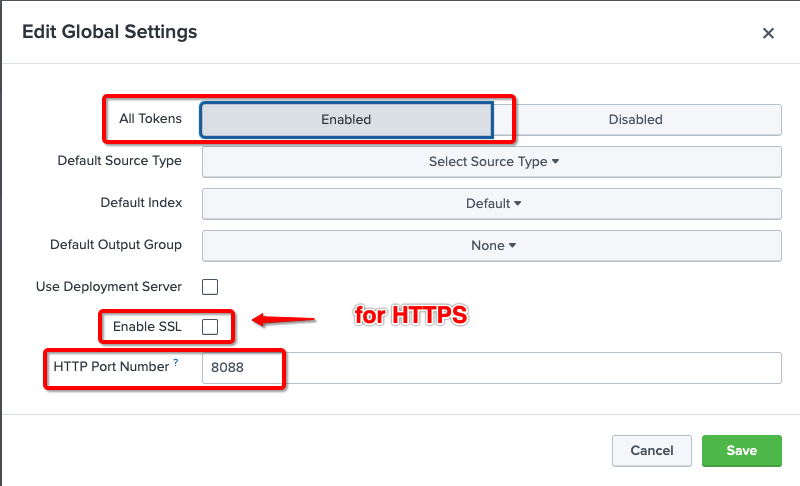Tick the Use Deployment Server checkbox
Viewport: 800px width, 486px height.
click(x=210, y=287)
